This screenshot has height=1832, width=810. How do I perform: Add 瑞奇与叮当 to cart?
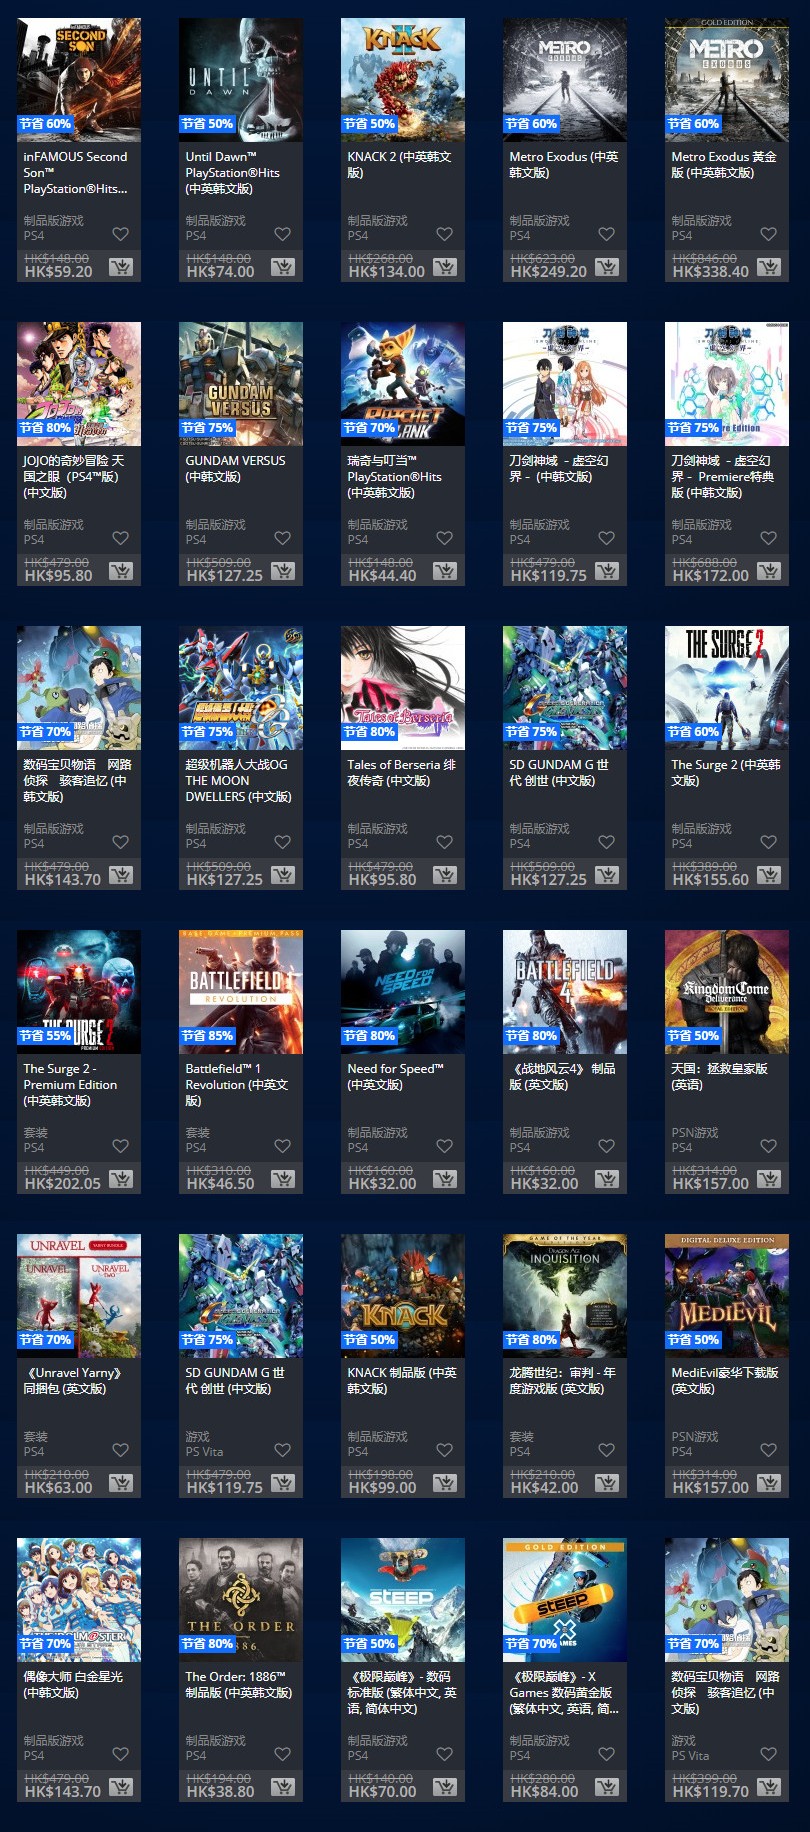pos(445,571)
